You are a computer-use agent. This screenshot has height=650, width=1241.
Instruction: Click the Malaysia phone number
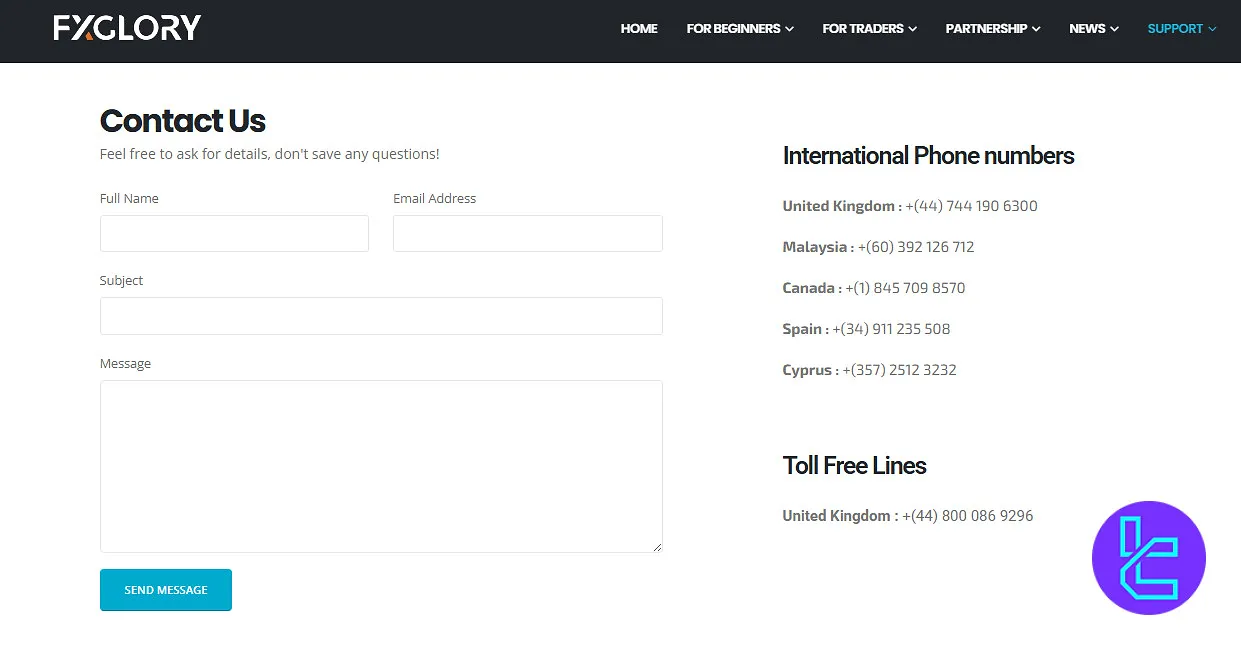coord(916,247)
